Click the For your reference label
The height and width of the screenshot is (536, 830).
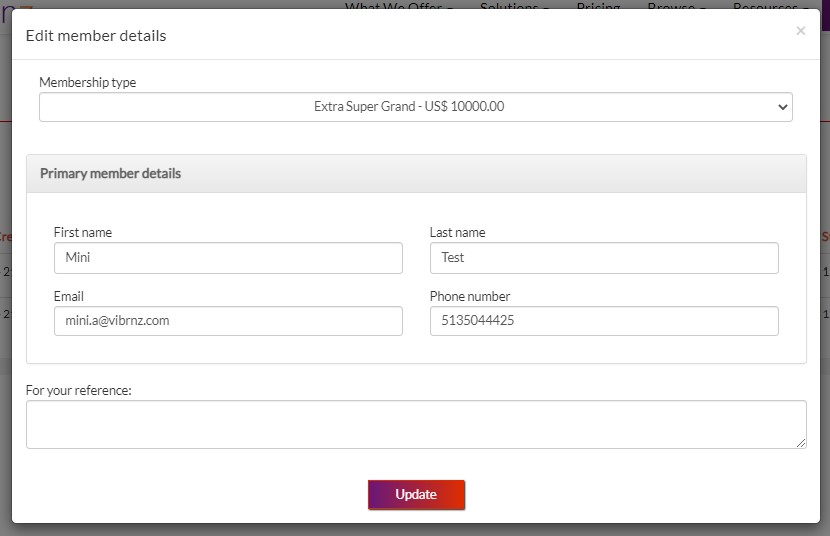point(78,390)
